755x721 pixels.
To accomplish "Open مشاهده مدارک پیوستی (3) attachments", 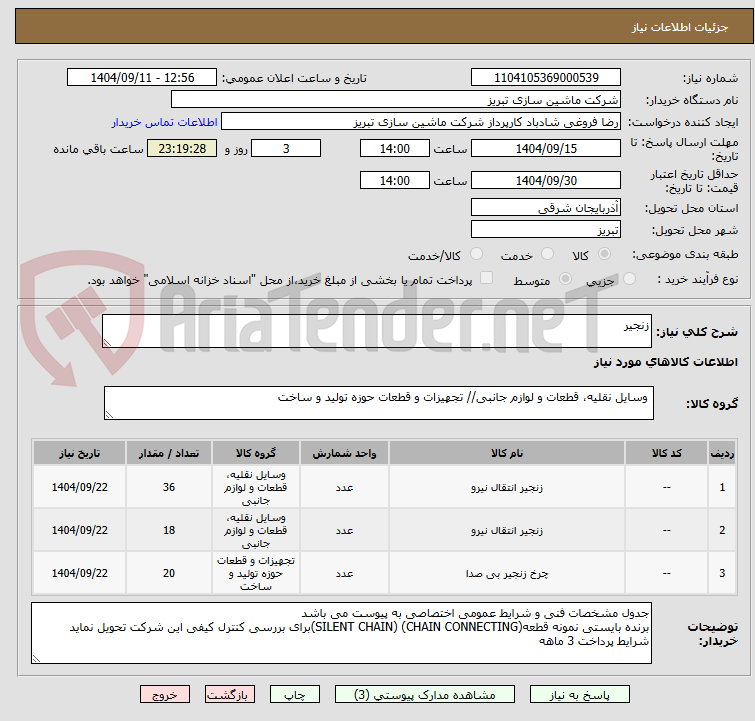I will pyautogui.click(x=425, y=695).
